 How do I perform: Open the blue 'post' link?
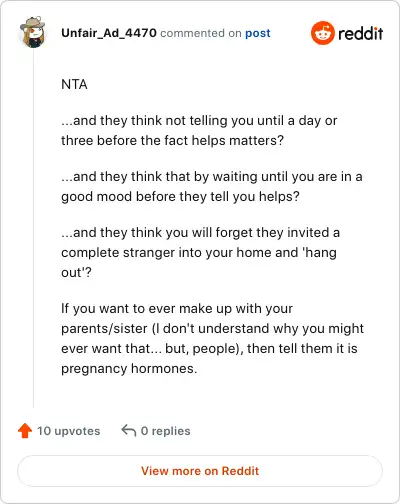pyautogui.click(x=258, y=33)
